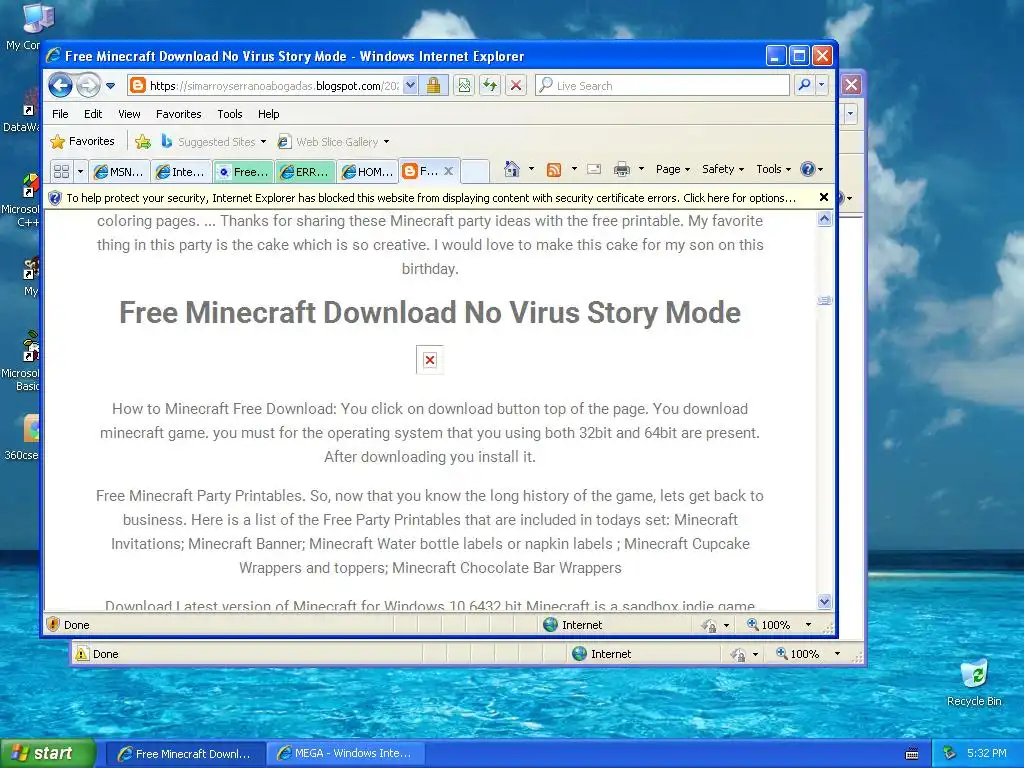Go back using the Back arrow button
This screenshot has width=1024, height=768.
(x=60, y=86)
